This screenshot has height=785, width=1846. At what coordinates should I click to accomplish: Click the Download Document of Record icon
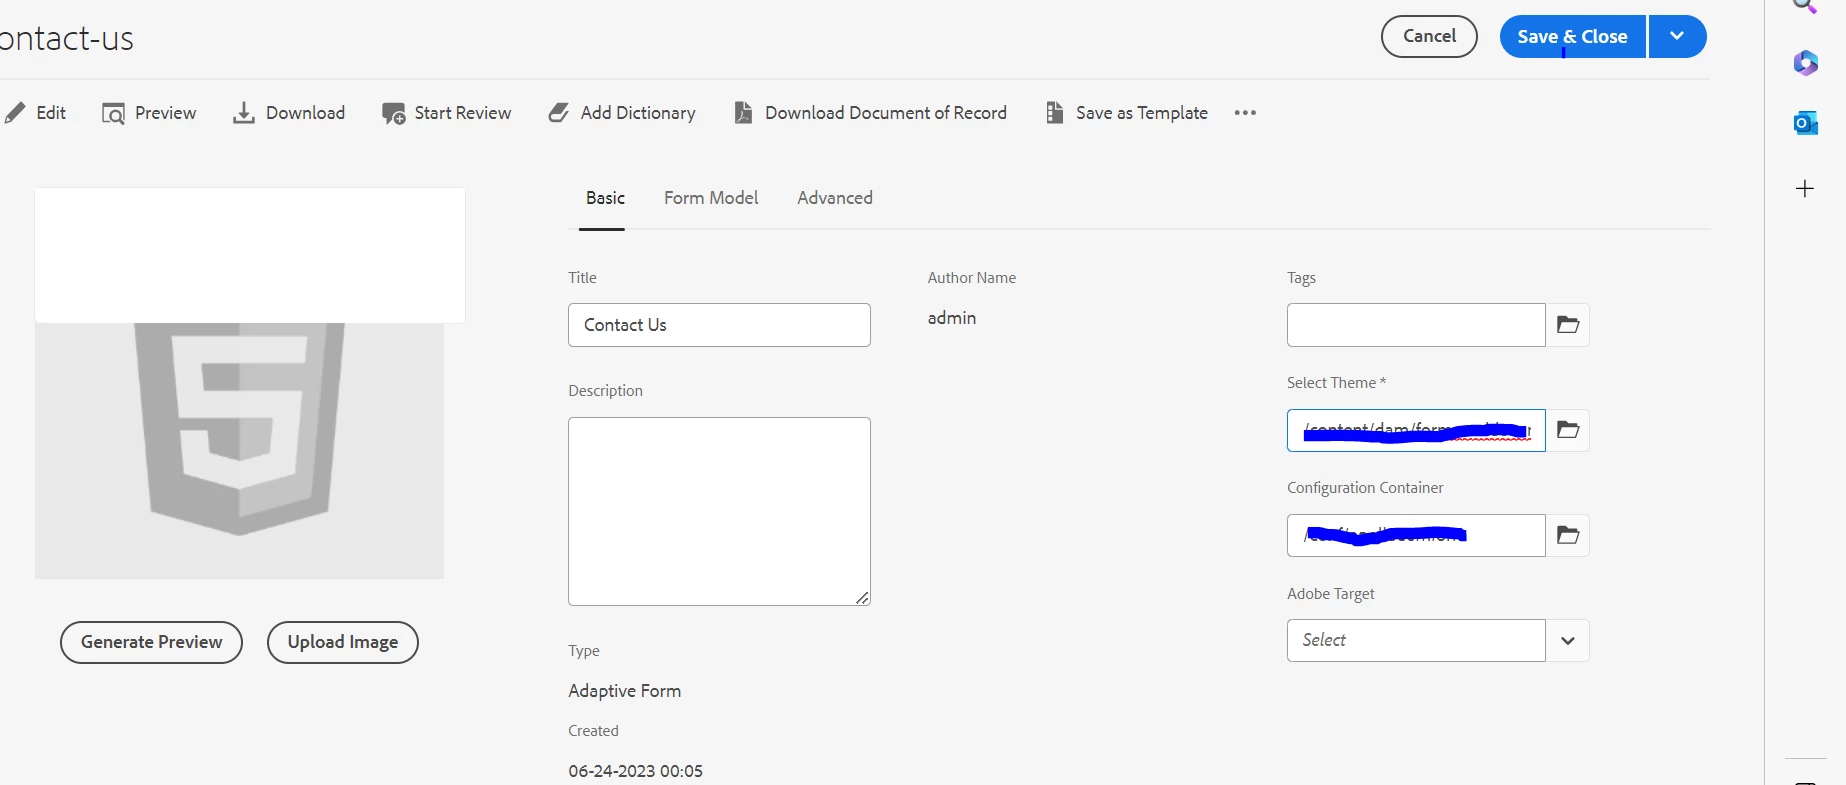(x=743, y=113)
